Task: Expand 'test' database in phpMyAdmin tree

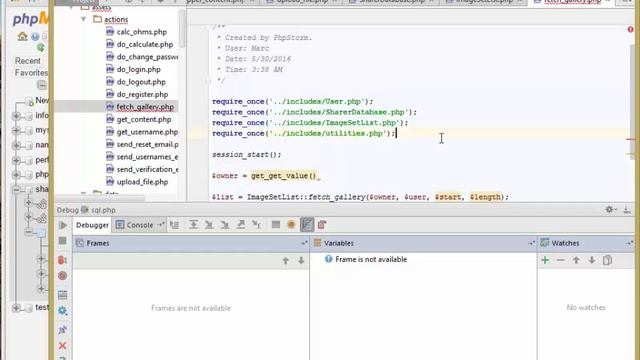Action: [x=16, y=308]
